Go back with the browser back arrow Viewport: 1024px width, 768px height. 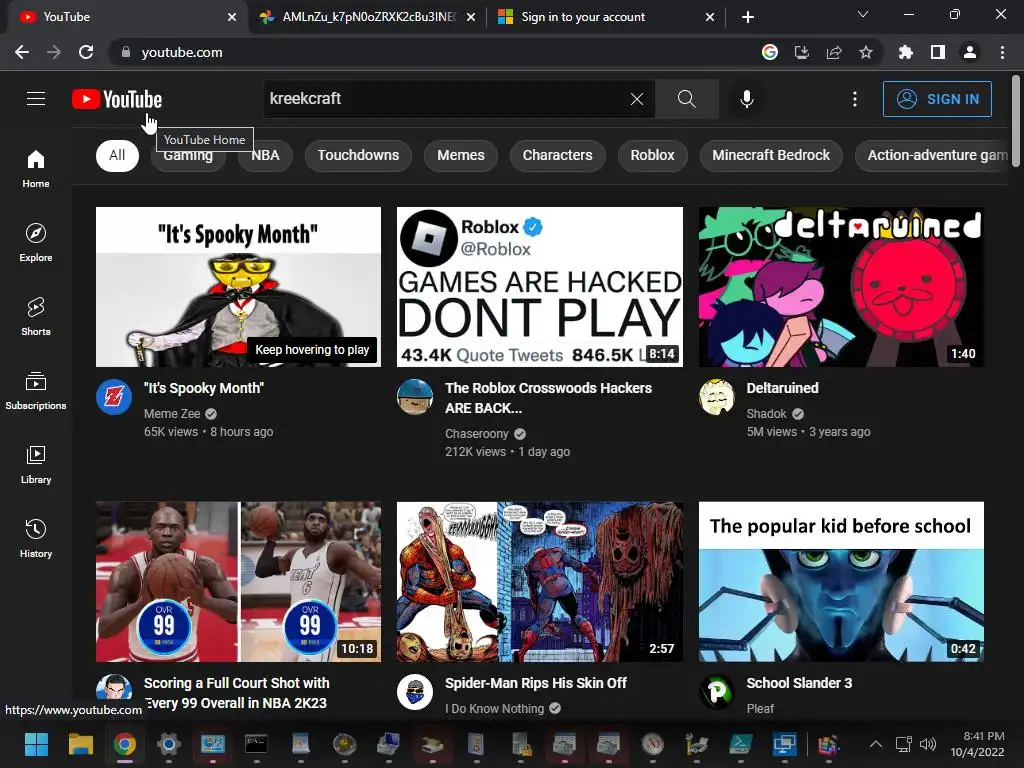[22, 52]
